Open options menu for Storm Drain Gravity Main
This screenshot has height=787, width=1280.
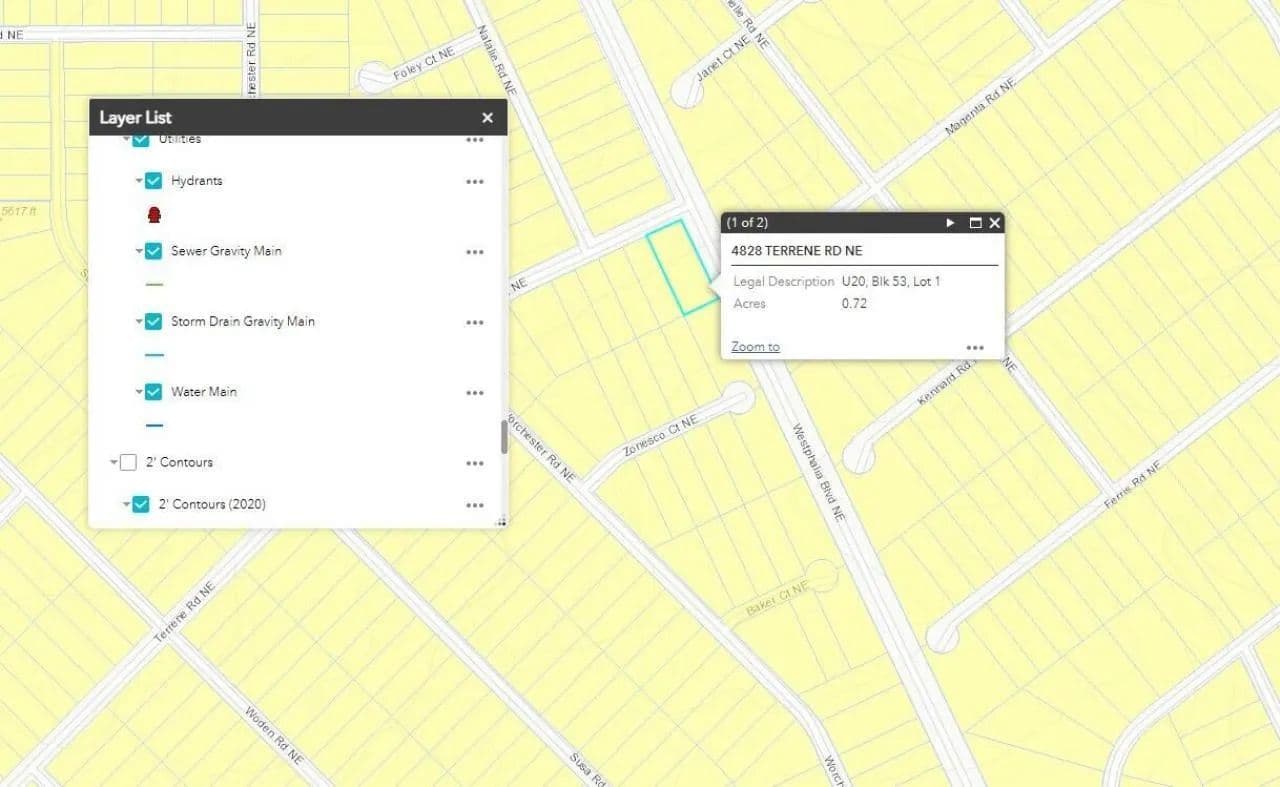pyautogui.click(x=474, y=323)
